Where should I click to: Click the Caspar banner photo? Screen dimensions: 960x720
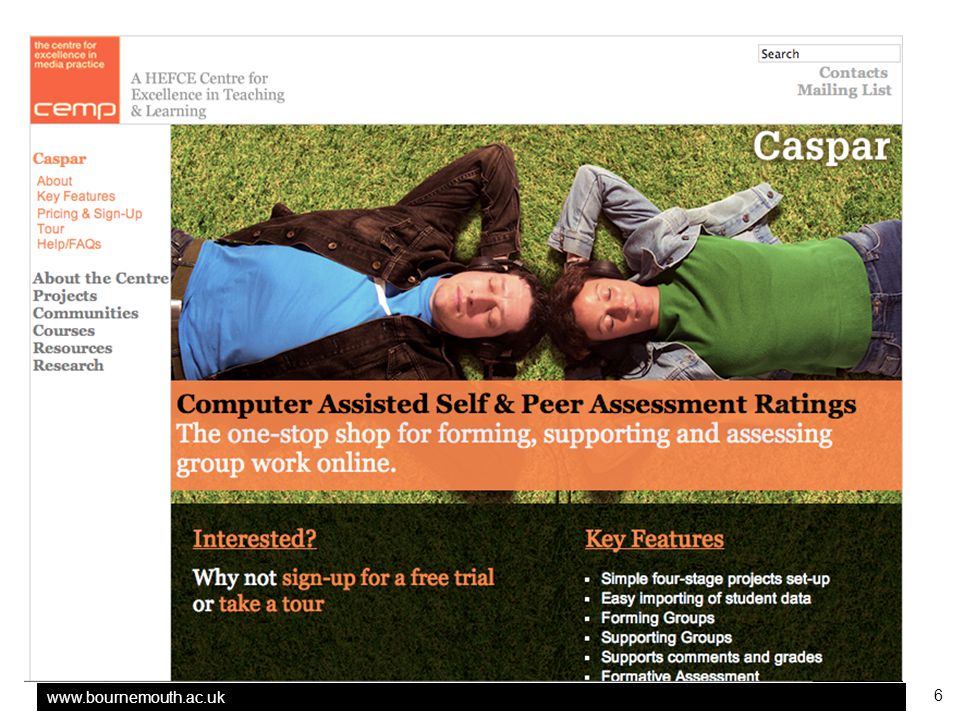(x=536, y=252)
